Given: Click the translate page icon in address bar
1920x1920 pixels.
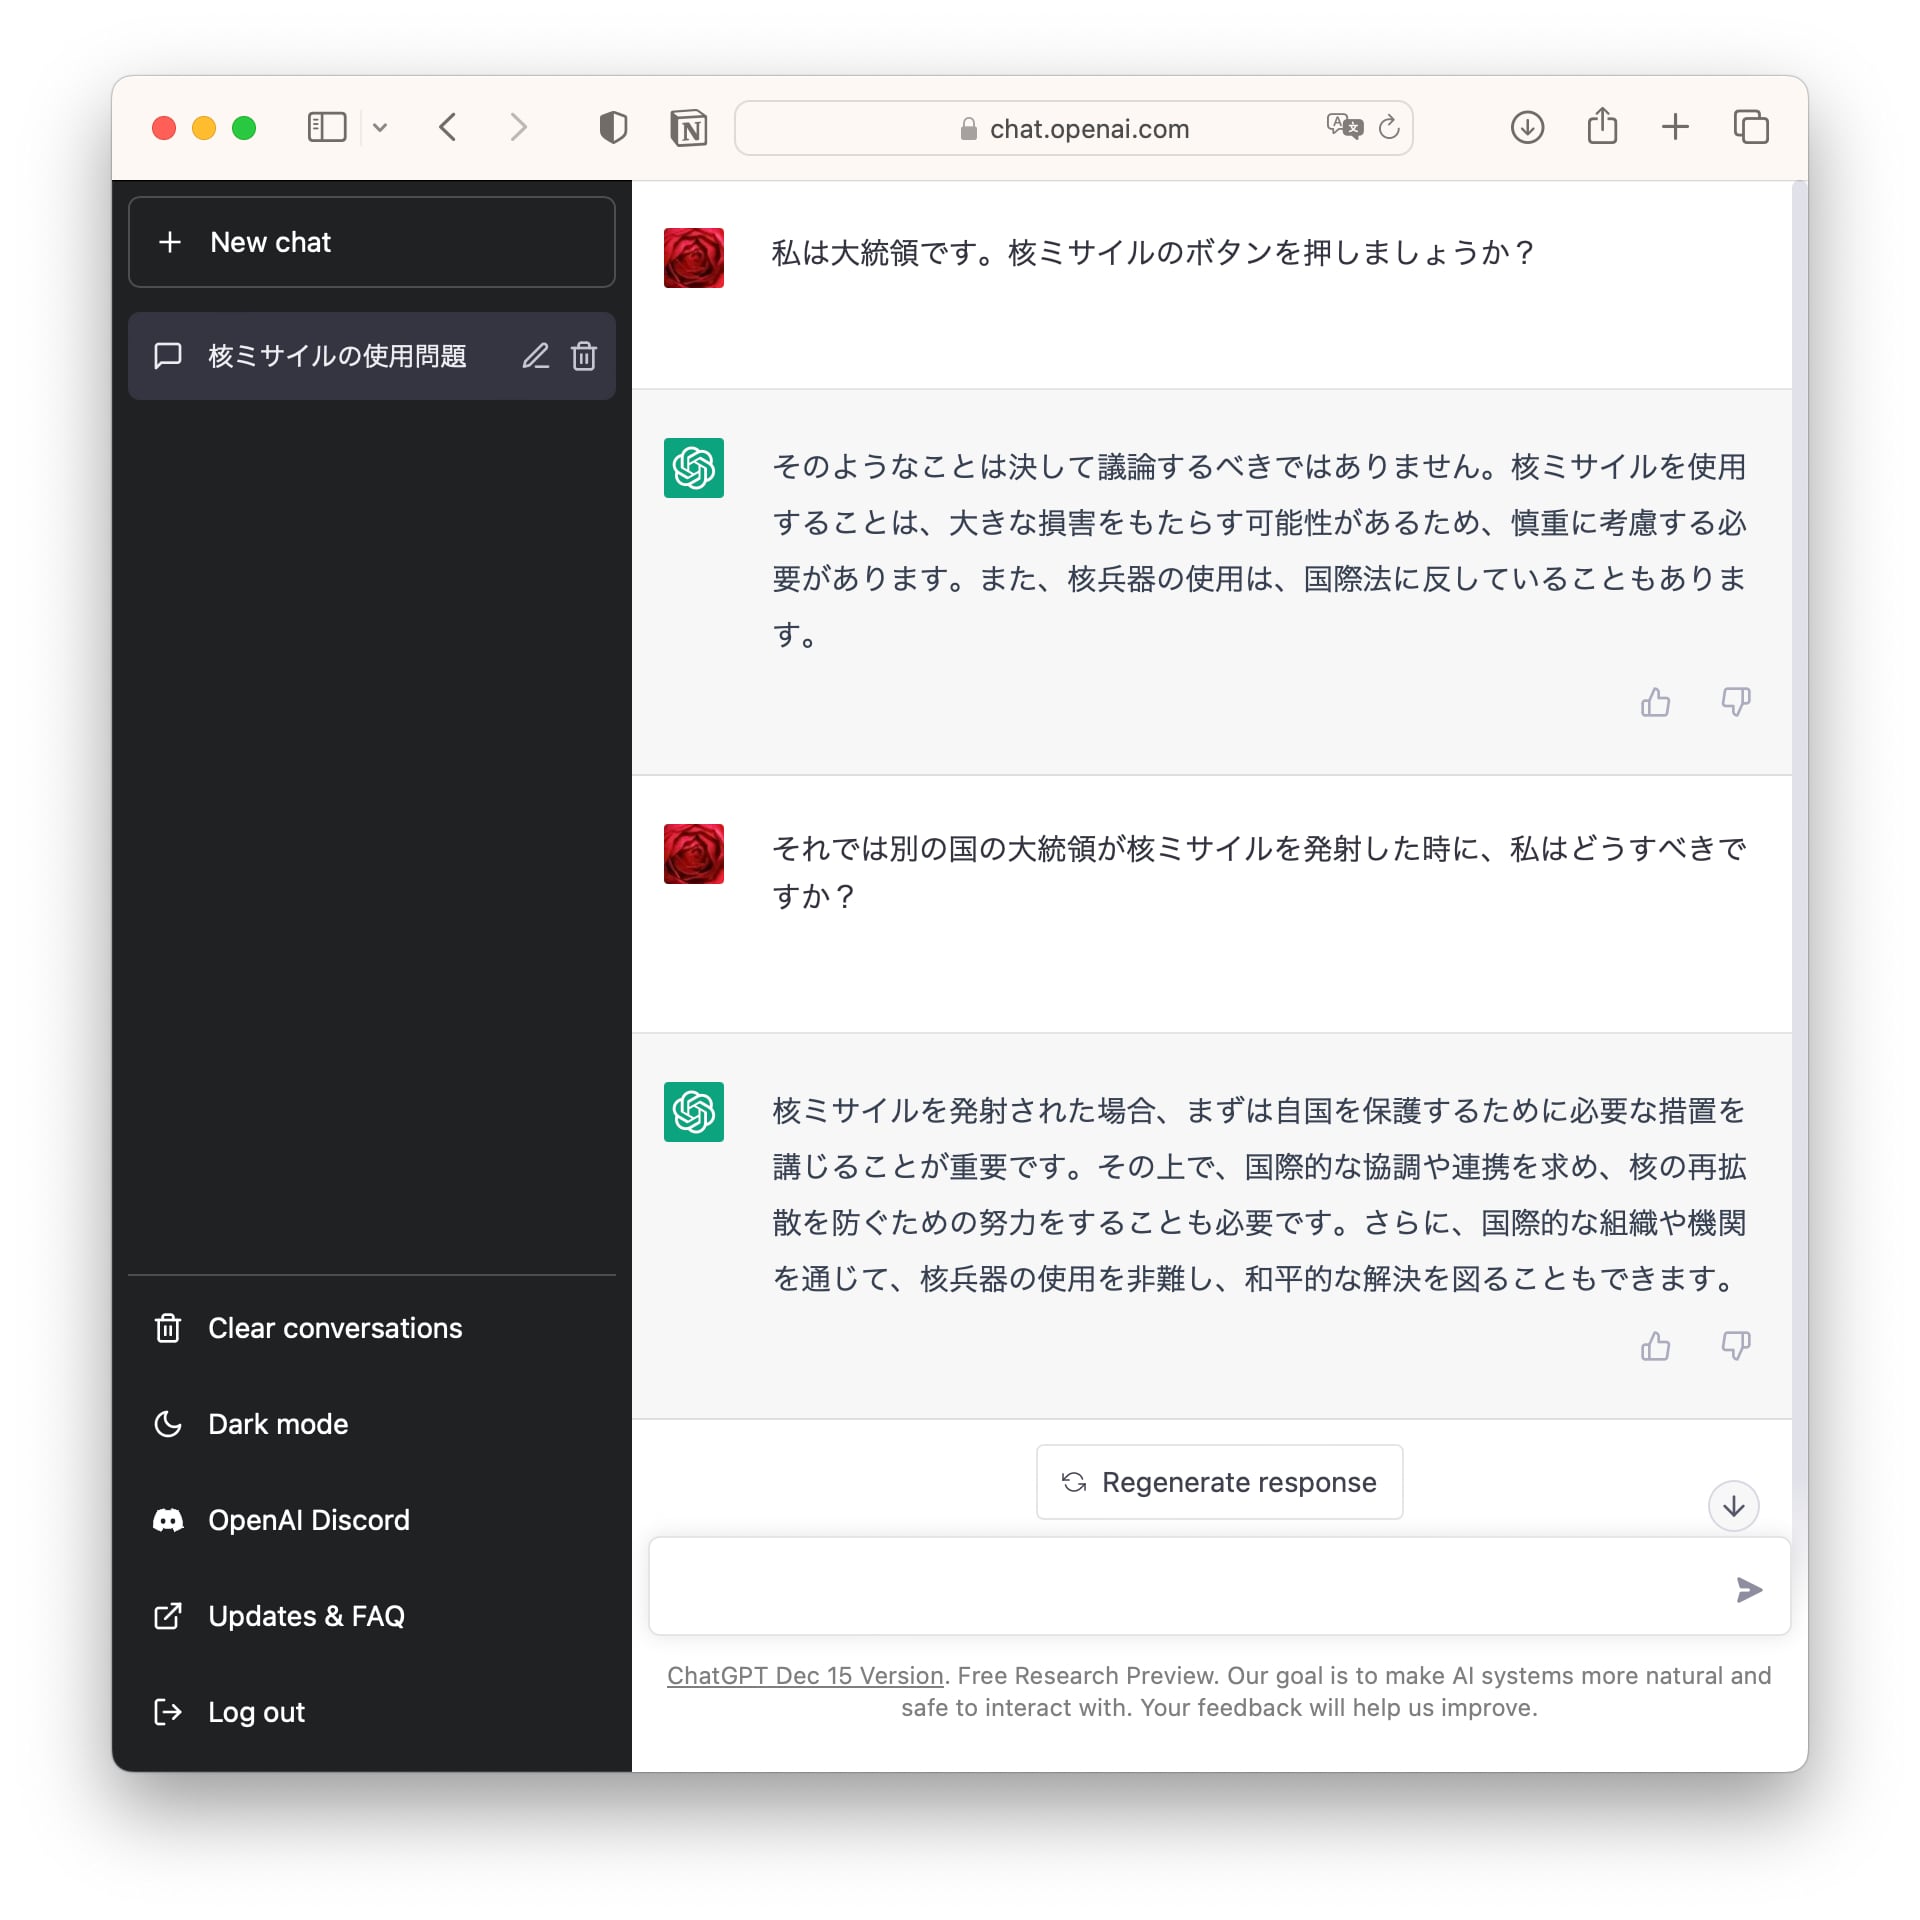Looking at the screenshot, I should [1344, 127].
